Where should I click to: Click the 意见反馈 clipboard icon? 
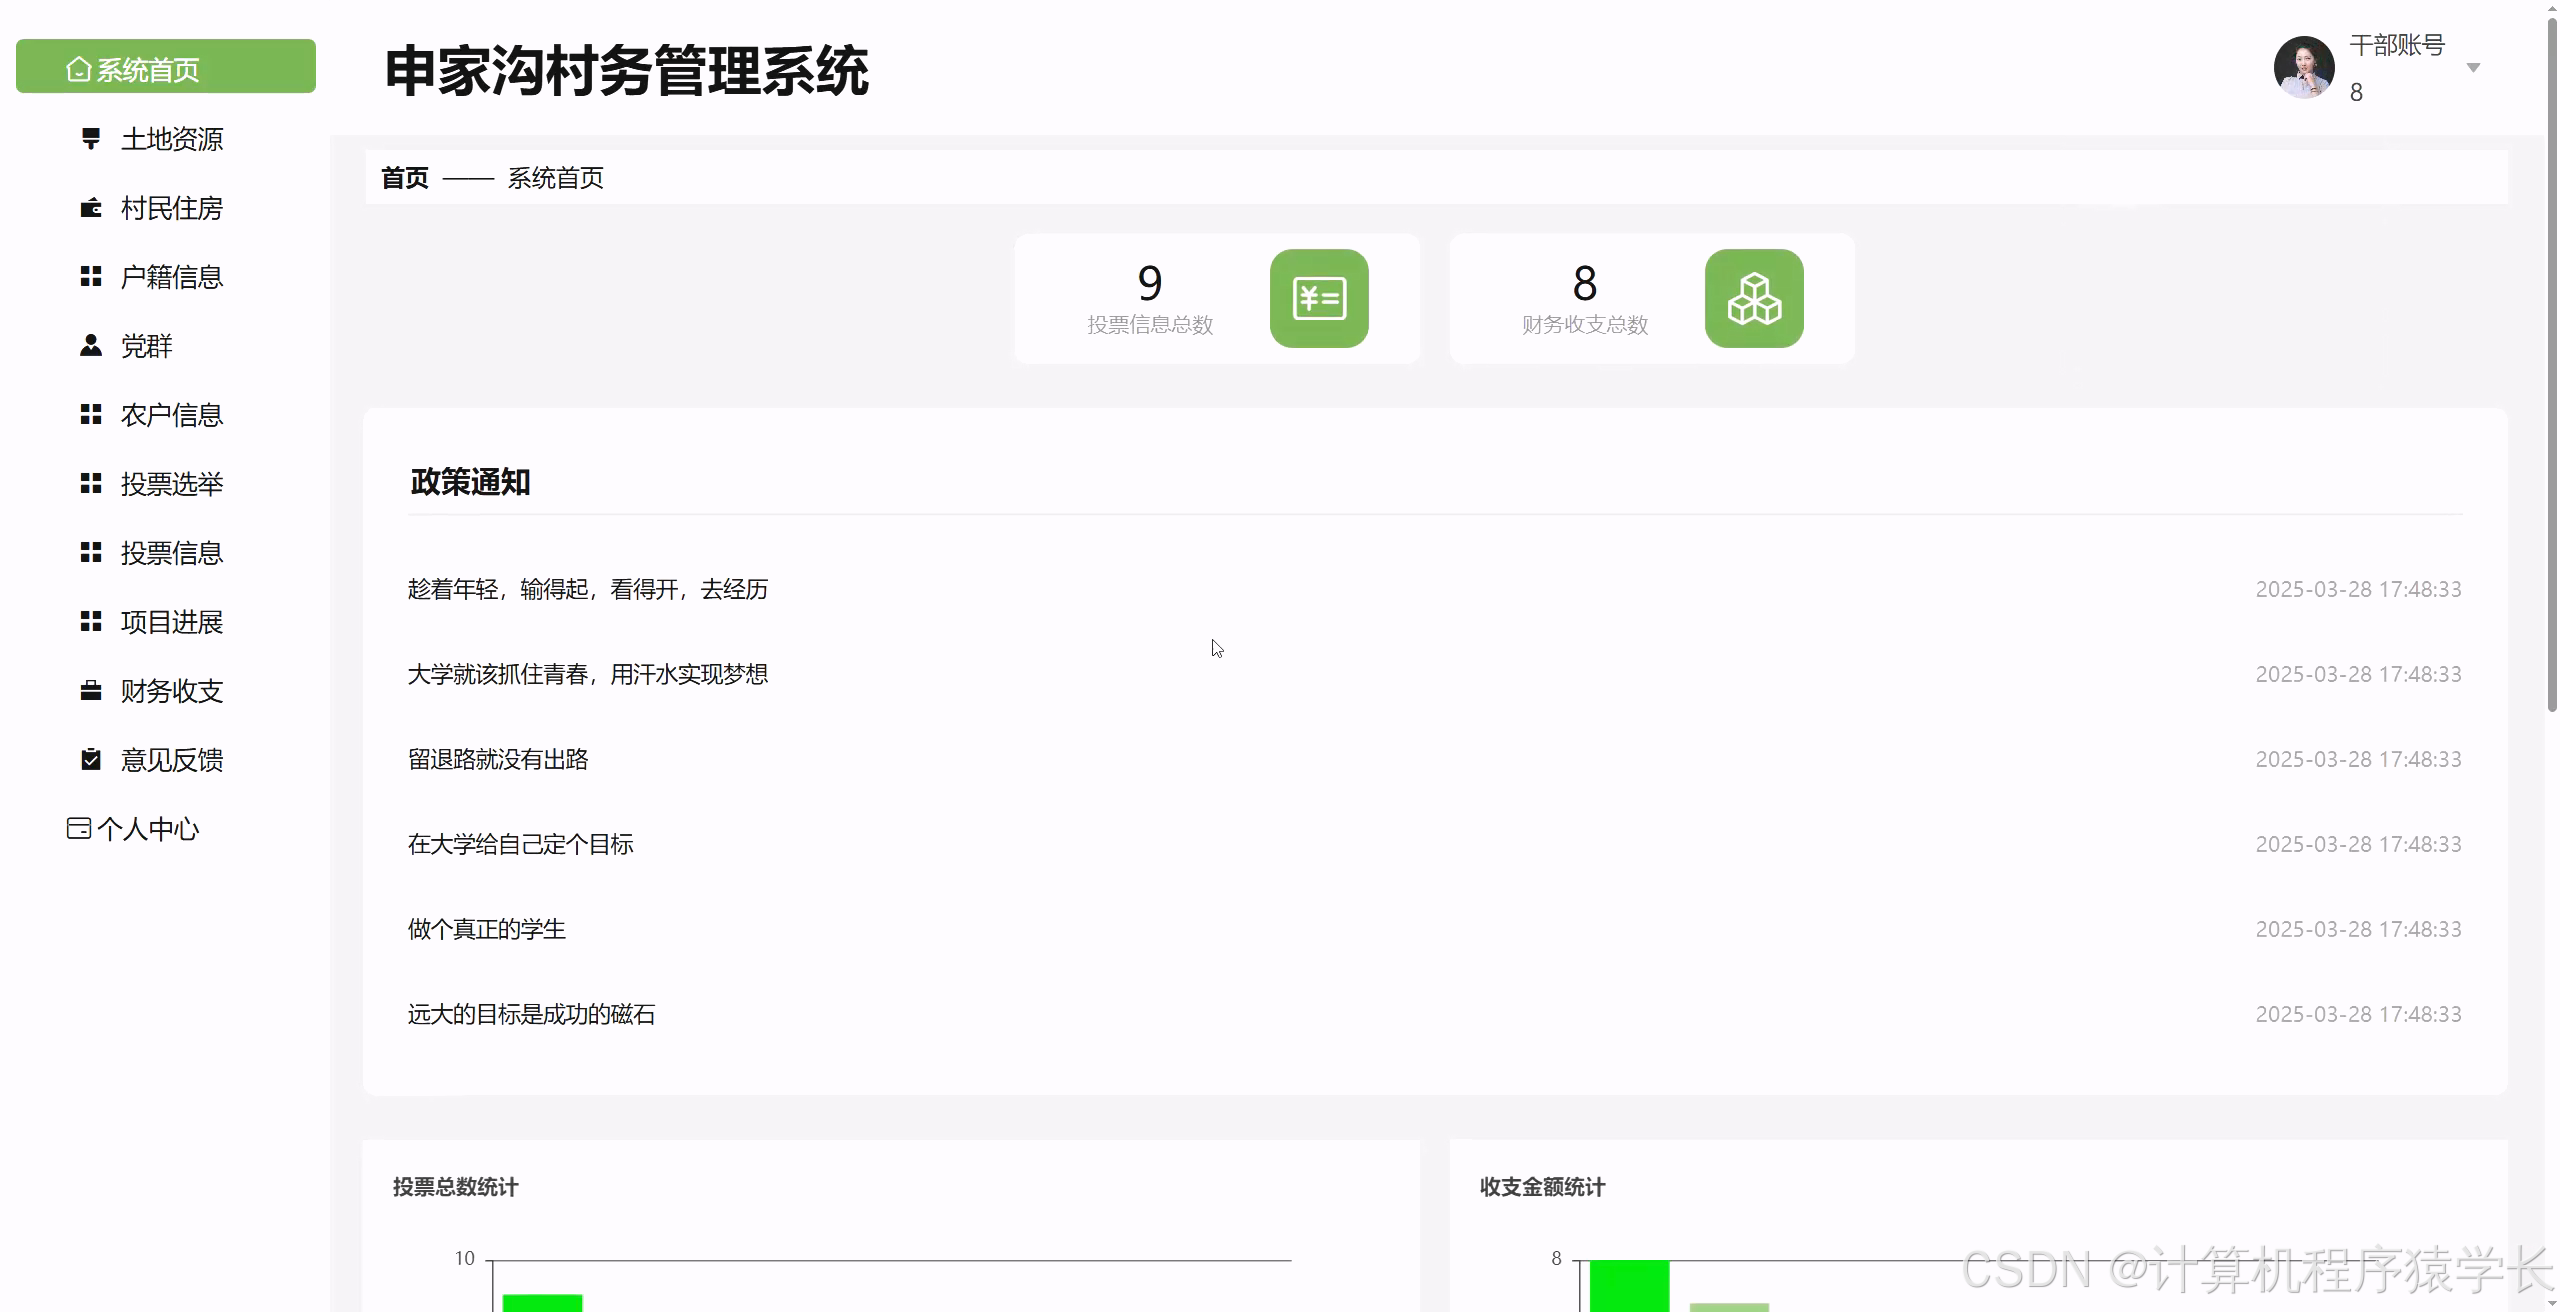tap(91, 760)
